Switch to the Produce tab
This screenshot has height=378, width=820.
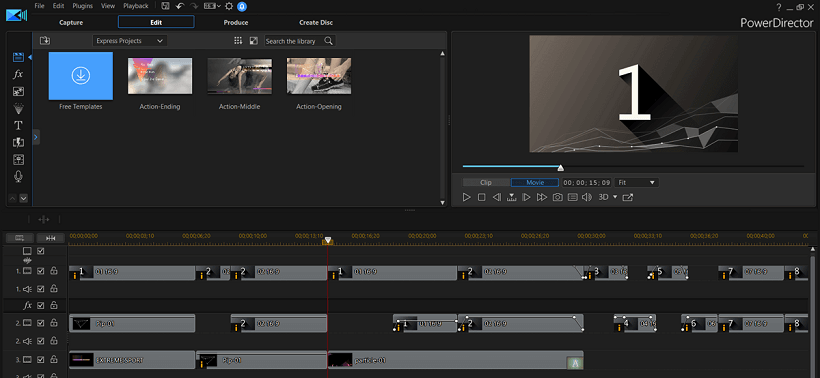pyautogui.click(x=236, y=22)
